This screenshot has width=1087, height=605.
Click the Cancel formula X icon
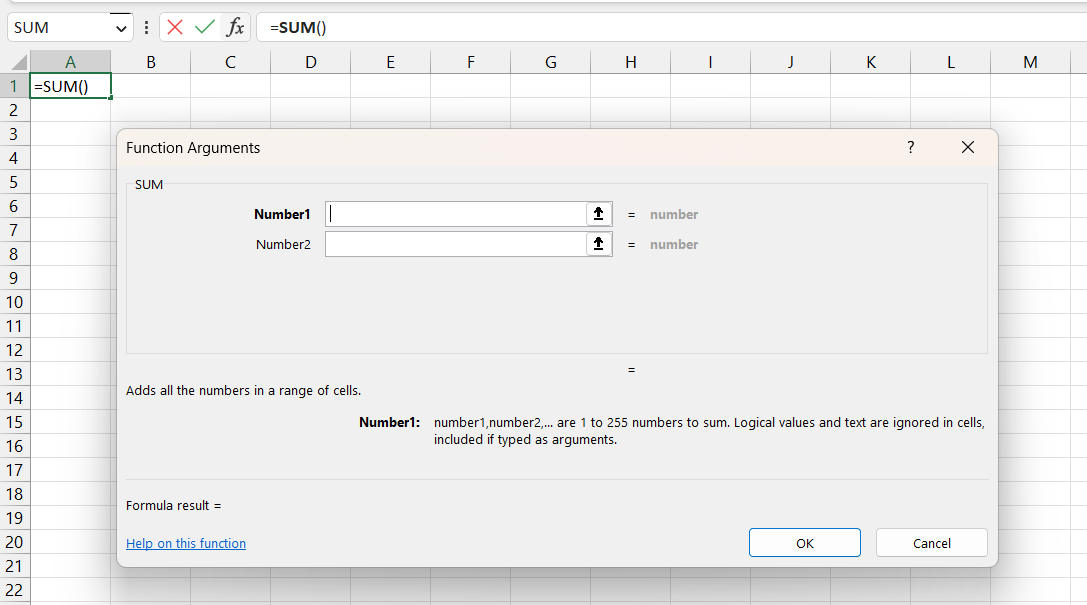pyautogui.click(x=175, y=27)
